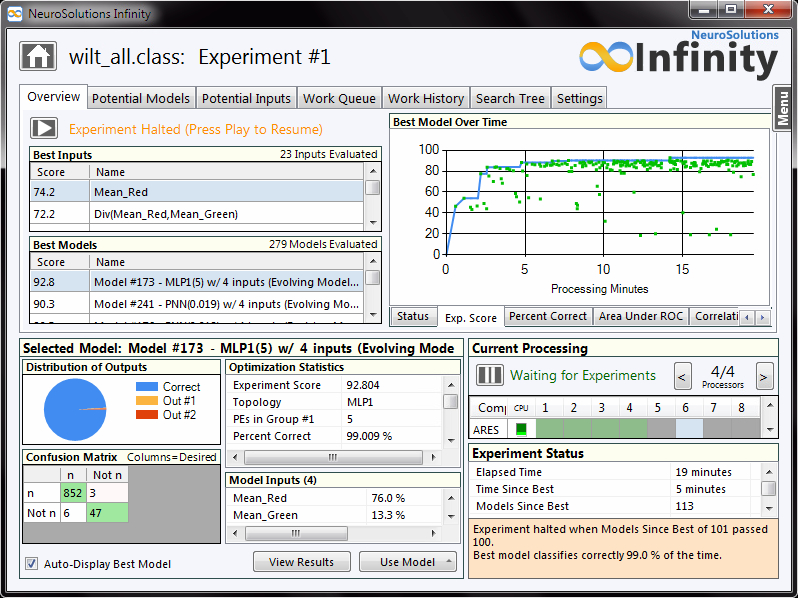Click confusion matrix cell with value 852
Image resolution: width=798 pixels, height=598 pixels.
pos(73,493)
